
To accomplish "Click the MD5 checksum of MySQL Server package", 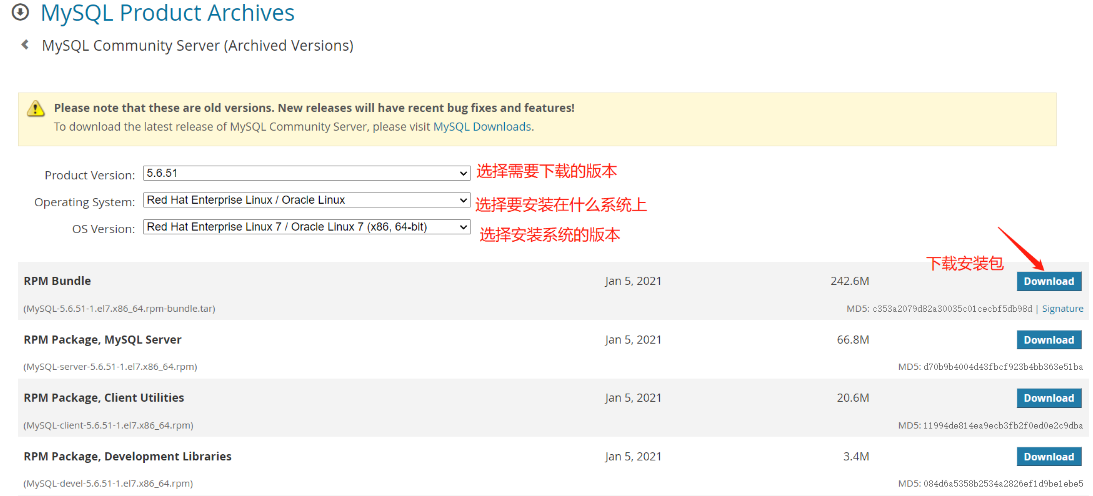I will coord(990,367).
